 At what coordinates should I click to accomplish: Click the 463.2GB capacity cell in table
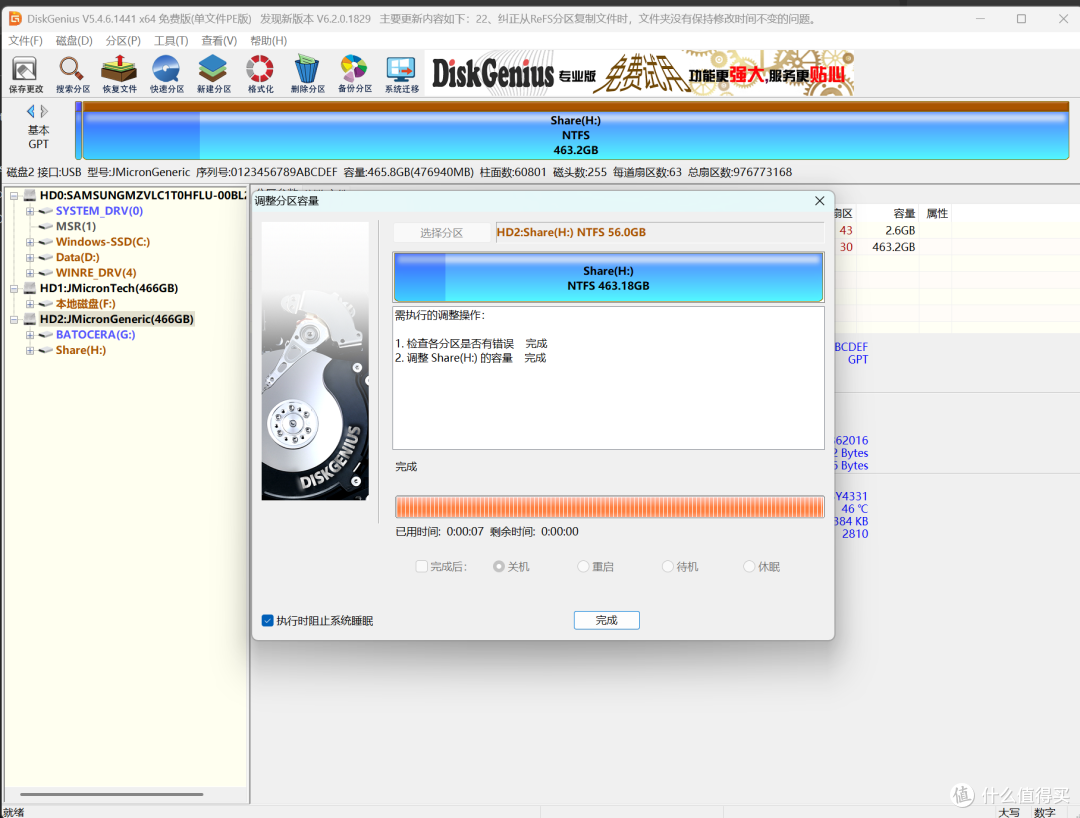tap(893, 247)
